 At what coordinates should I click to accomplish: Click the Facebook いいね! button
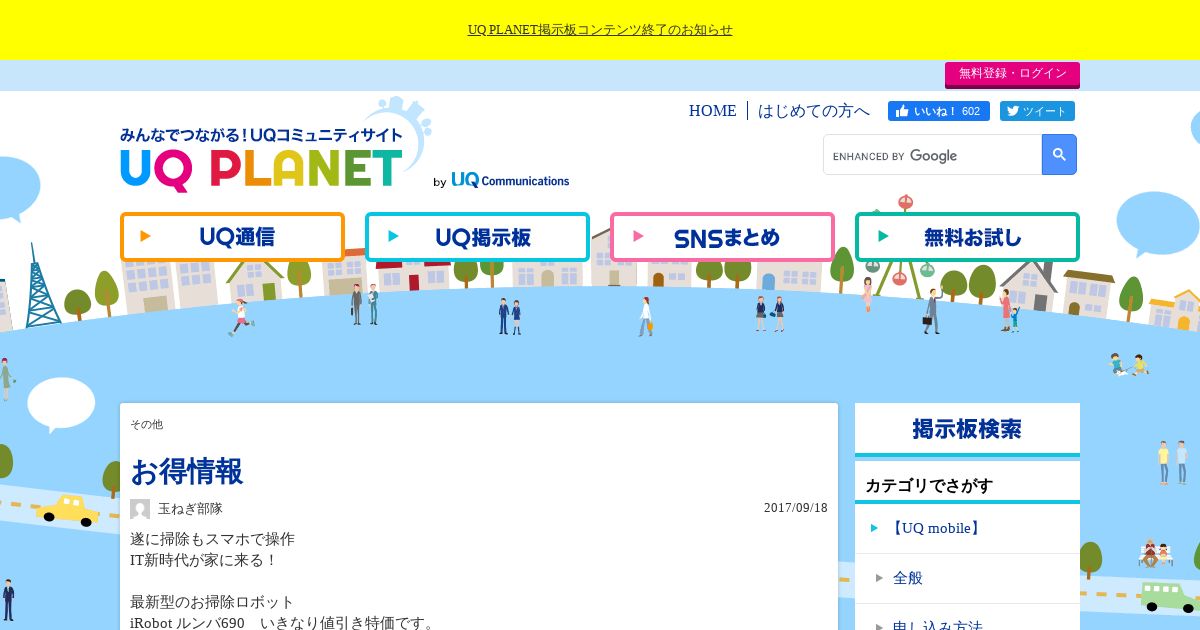tap(939, 111)
